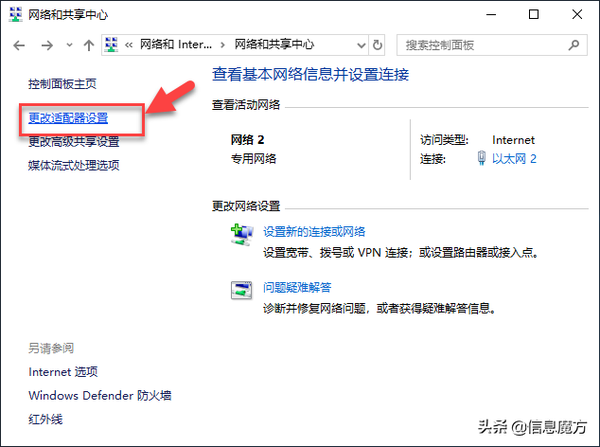Expand the address bar history dropdown
This screenshot has width=600, height=447.
pyautogui.click(x=361, y=45)
